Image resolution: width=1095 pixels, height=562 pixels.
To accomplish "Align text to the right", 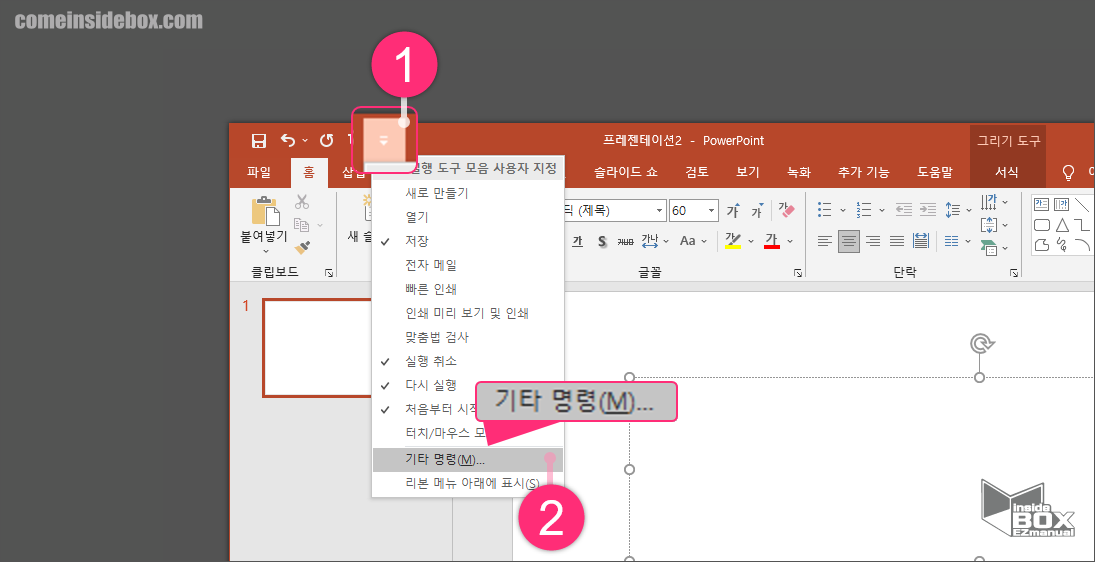I will 873,241.
